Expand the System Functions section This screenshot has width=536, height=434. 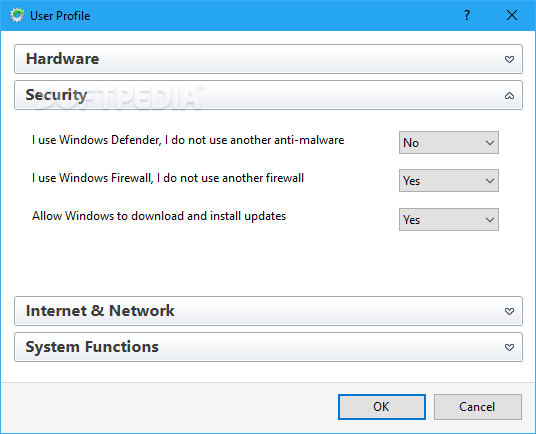click(x=268, y=347)
